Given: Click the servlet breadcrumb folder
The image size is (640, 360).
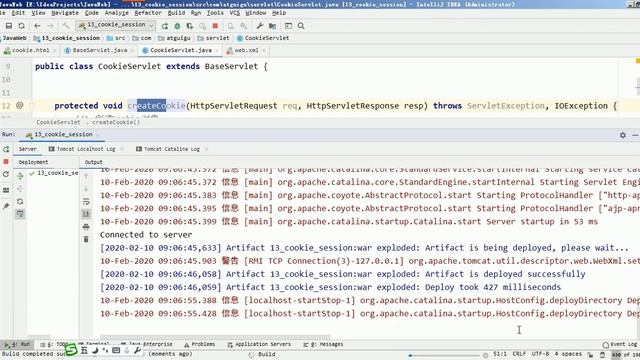Looking at the screenshot, I should (x=213, y=38).
